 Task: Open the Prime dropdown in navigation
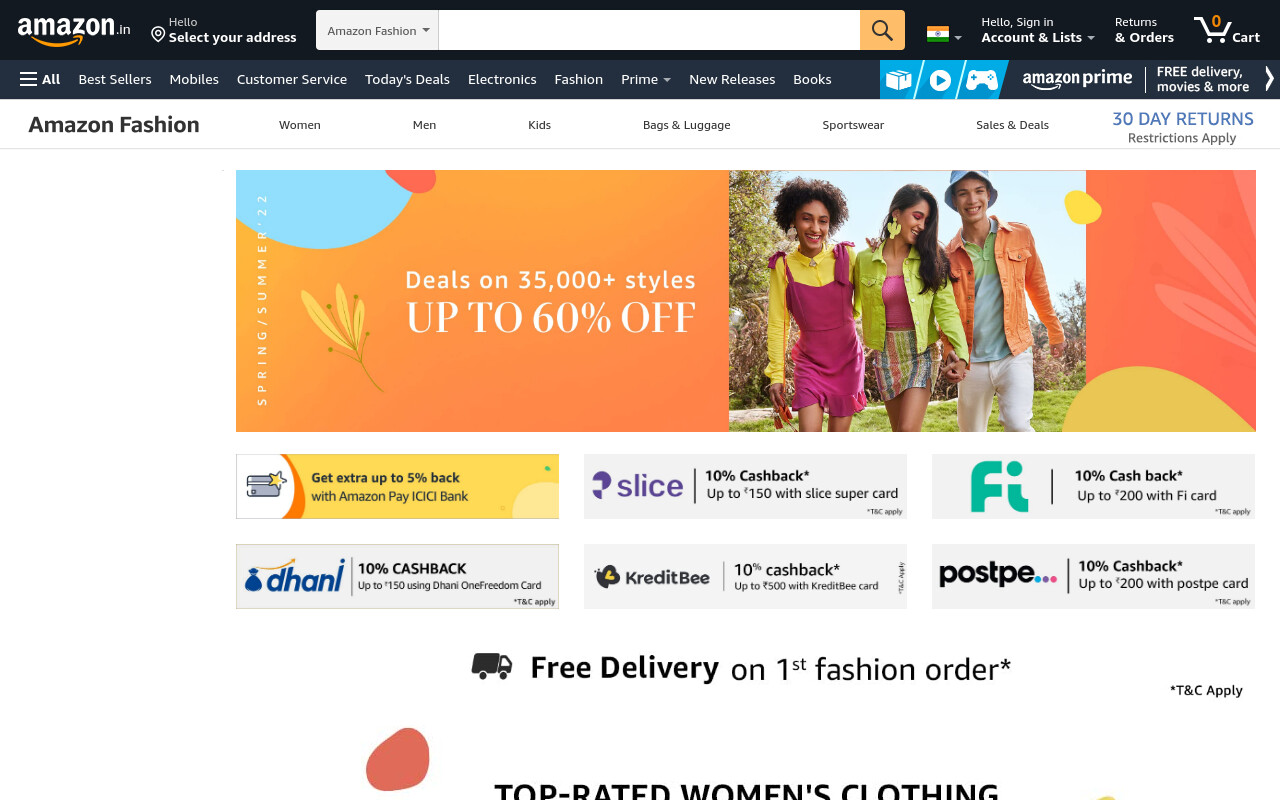click(x=646, y=79)
